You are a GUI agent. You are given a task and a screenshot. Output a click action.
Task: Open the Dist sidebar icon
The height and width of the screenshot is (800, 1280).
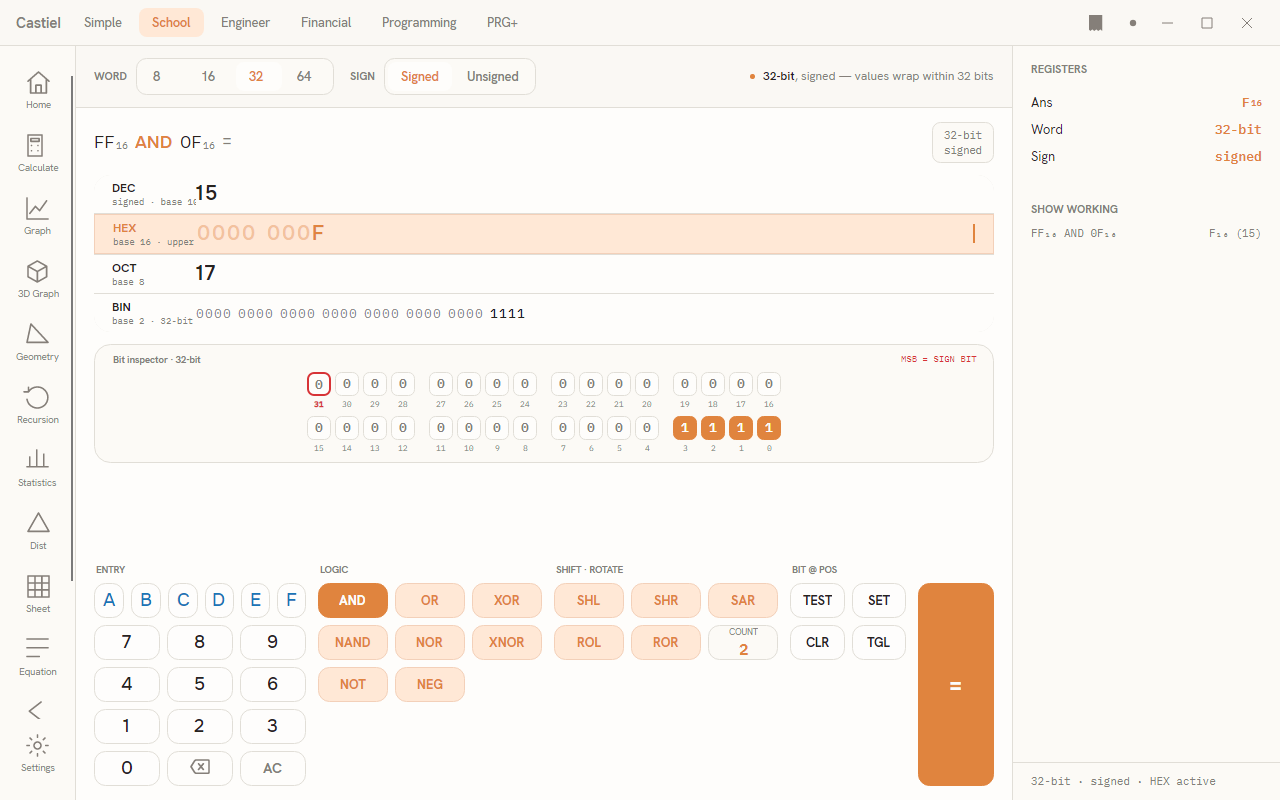click(38, 531)
